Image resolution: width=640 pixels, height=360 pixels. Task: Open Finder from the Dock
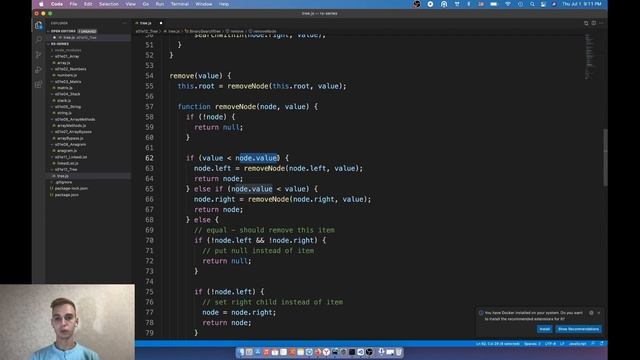click(x=241, y=352)
